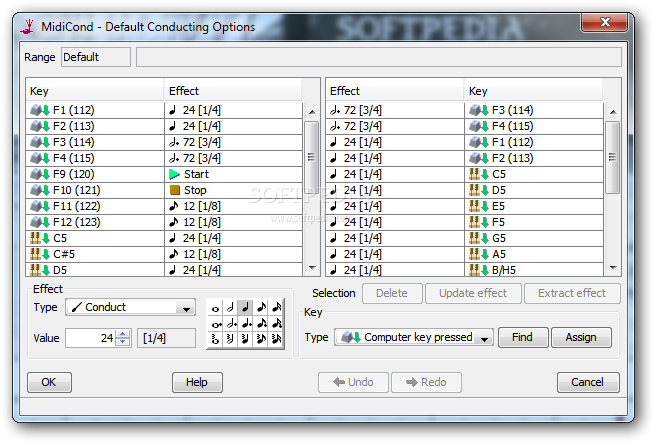Click the scroll-down arrow of the left list
The image size is (655, 443).
tap(312, 267)
